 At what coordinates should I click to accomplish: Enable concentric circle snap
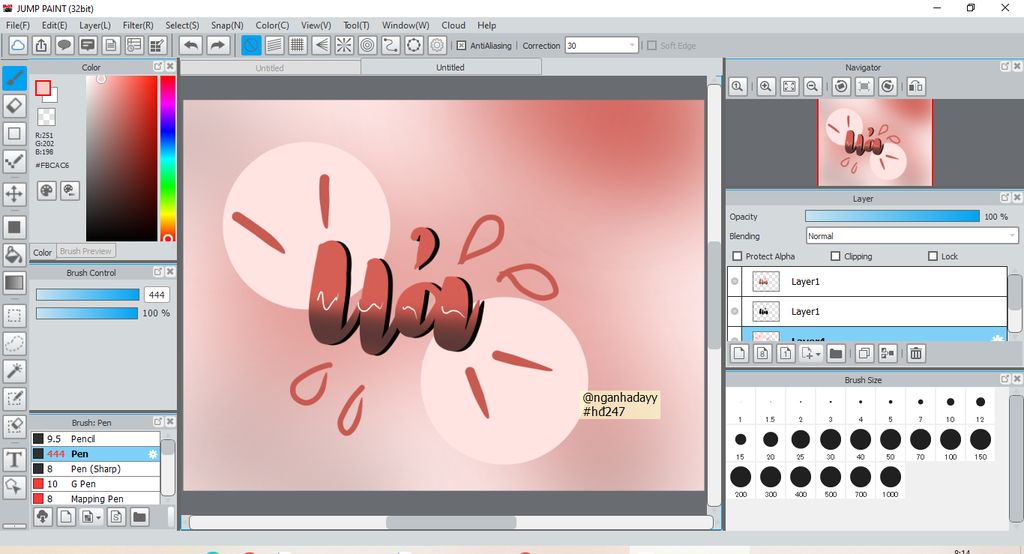tap(368, 45)
